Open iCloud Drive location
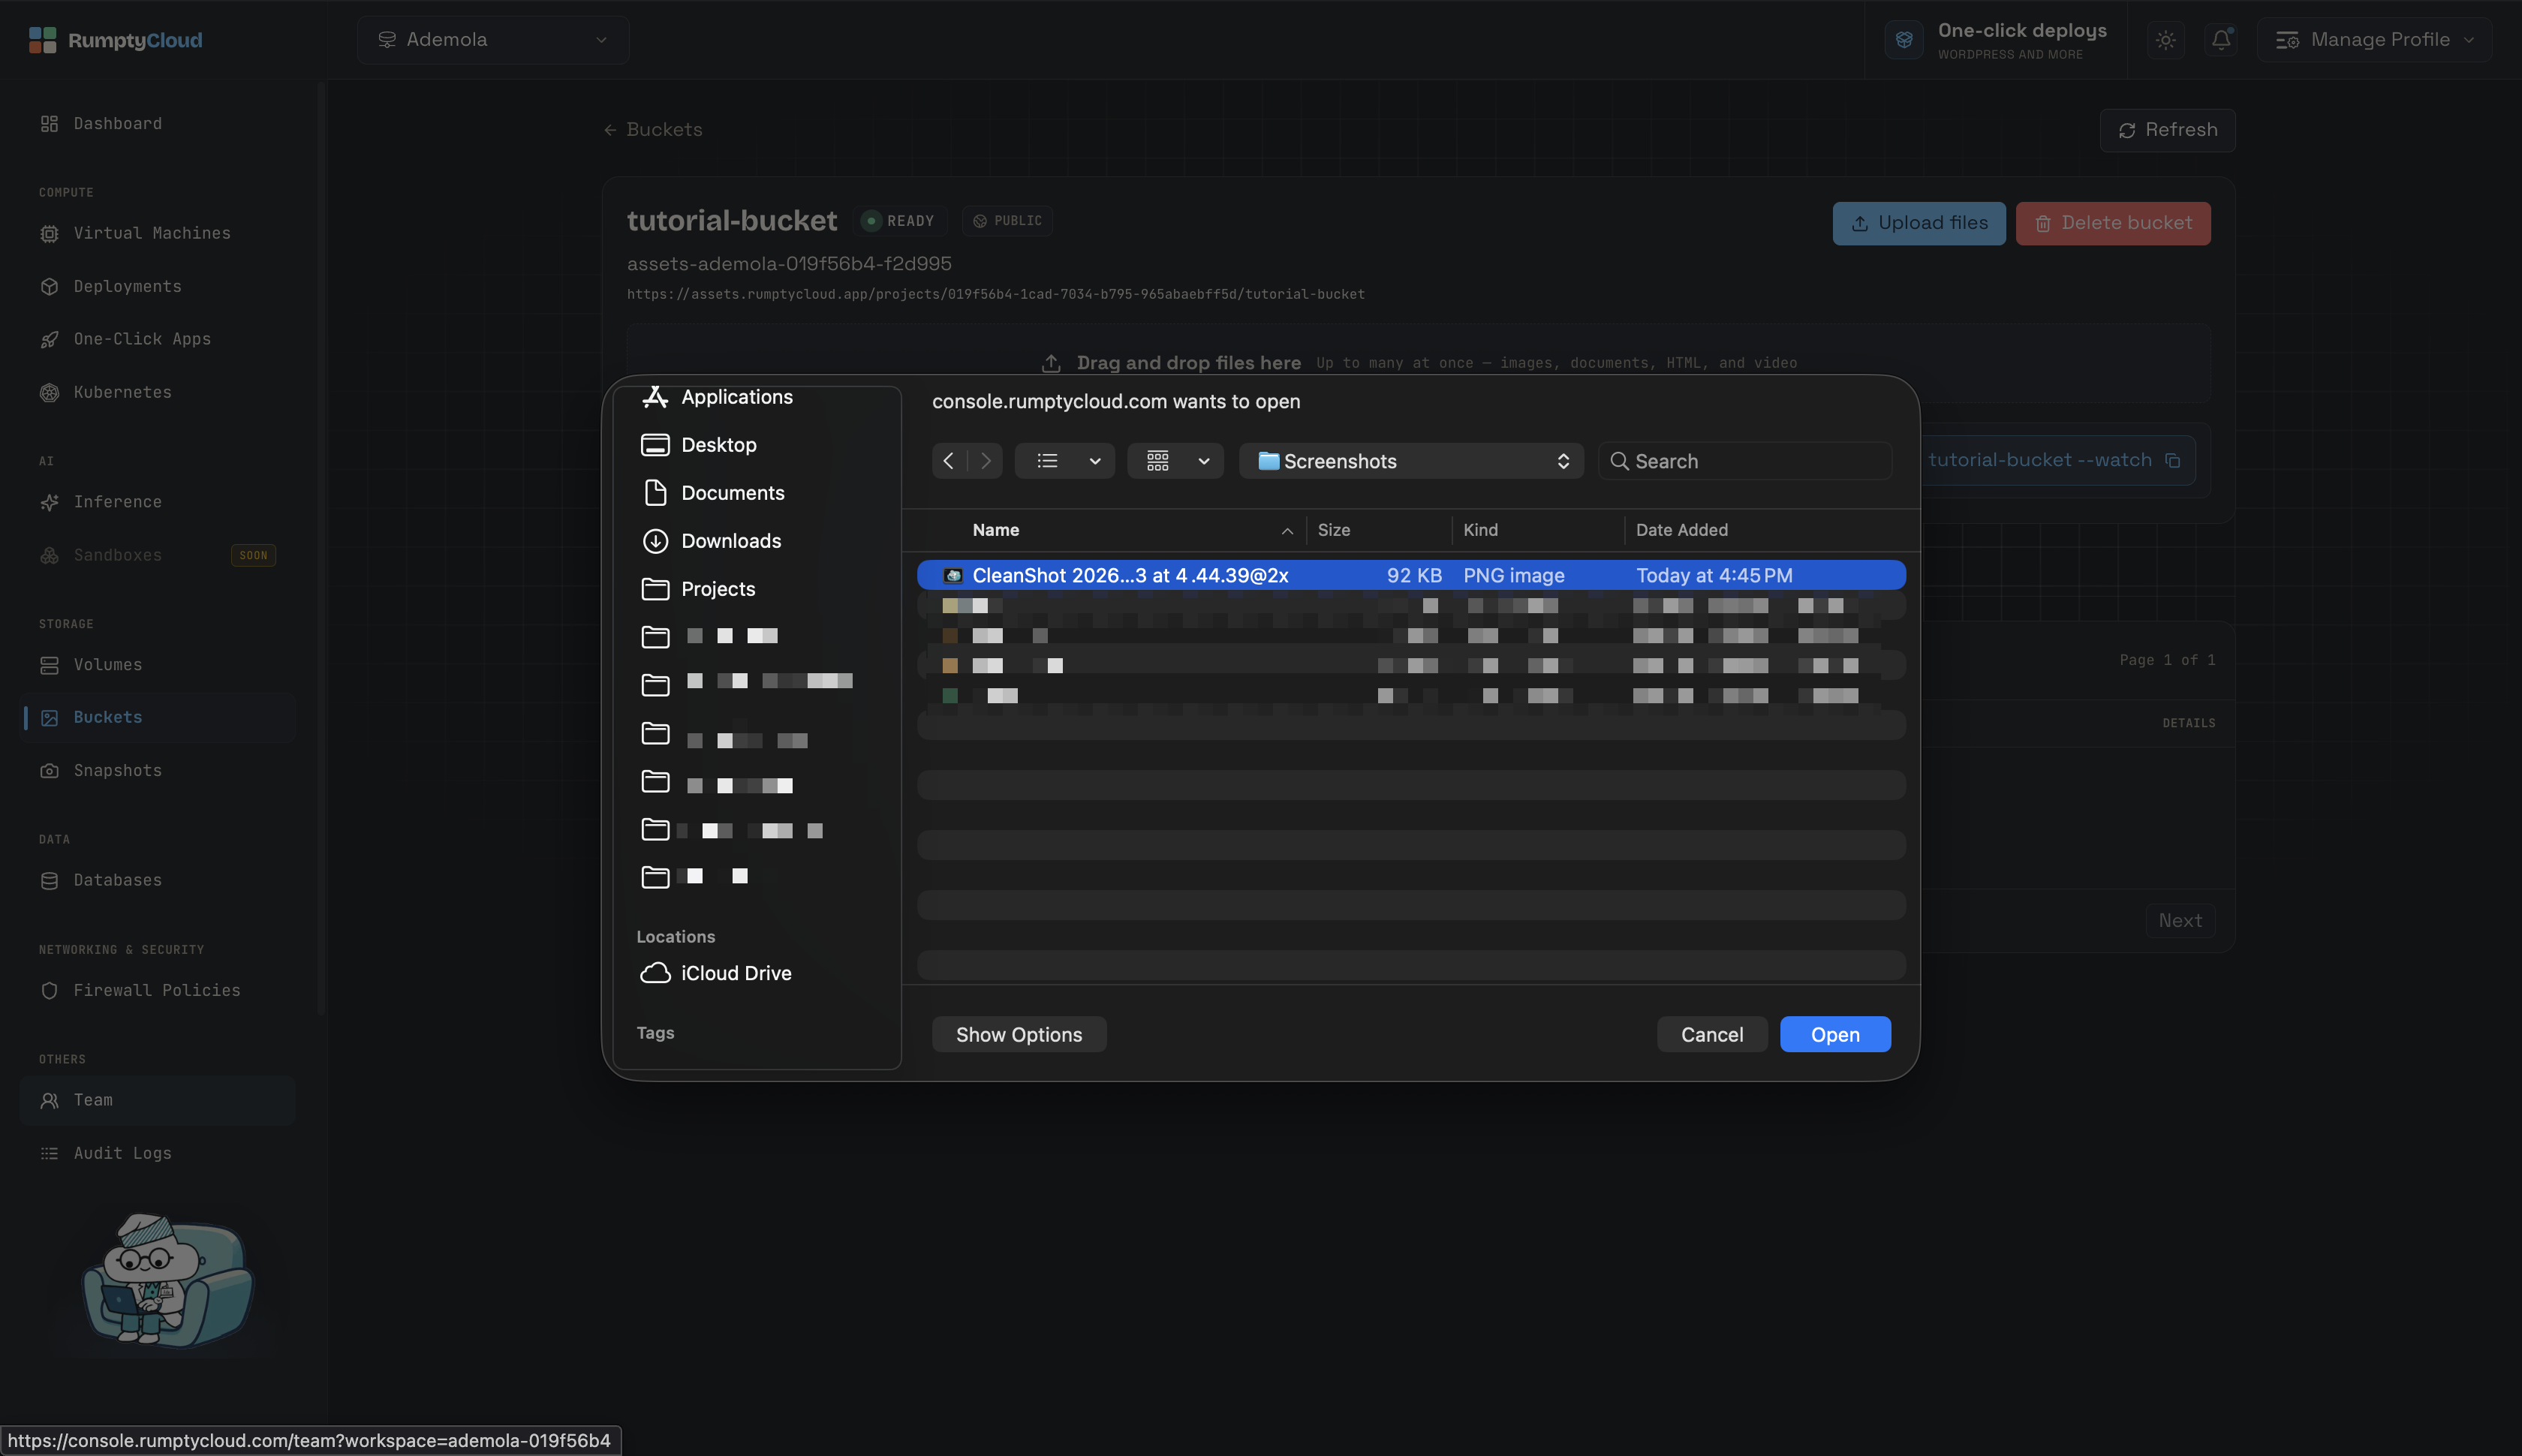The image size is (2522, 1456). click(716, 973)
